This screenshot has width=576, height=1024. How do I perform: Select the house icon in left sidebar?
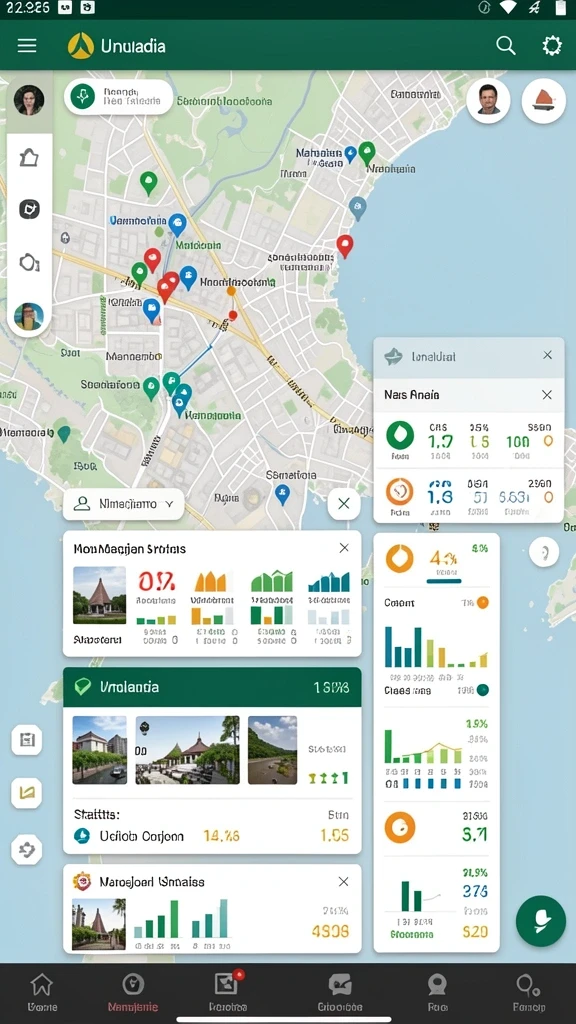29,157
